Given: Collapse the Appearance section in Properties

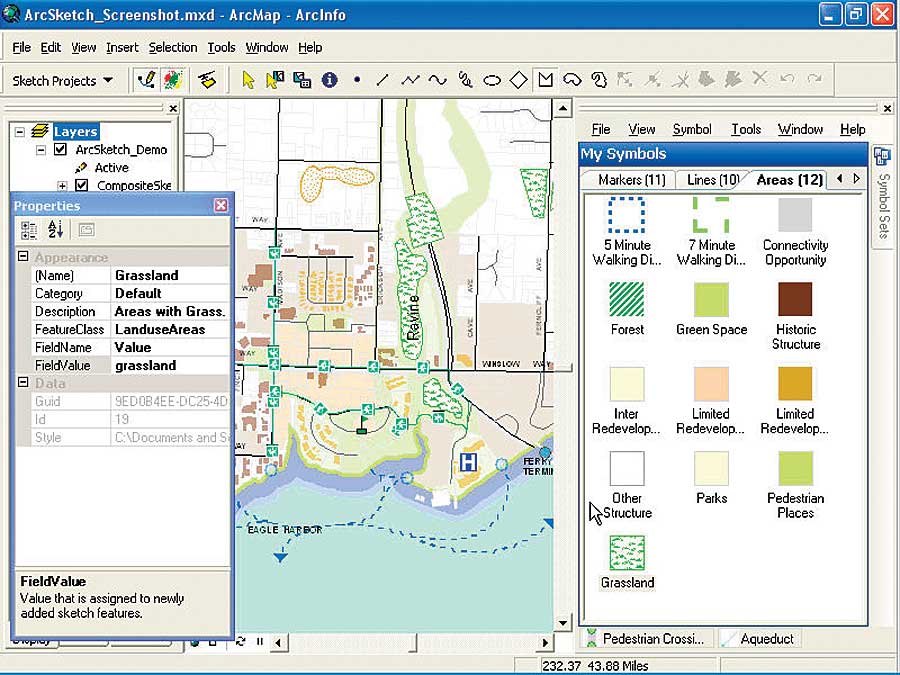Looking at the screenshot, I should 23,257.
